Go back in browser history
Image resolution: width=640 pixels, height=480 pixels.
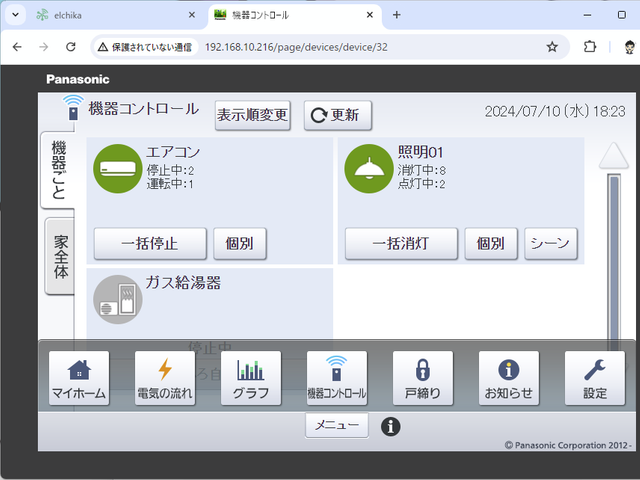(17, 47)
